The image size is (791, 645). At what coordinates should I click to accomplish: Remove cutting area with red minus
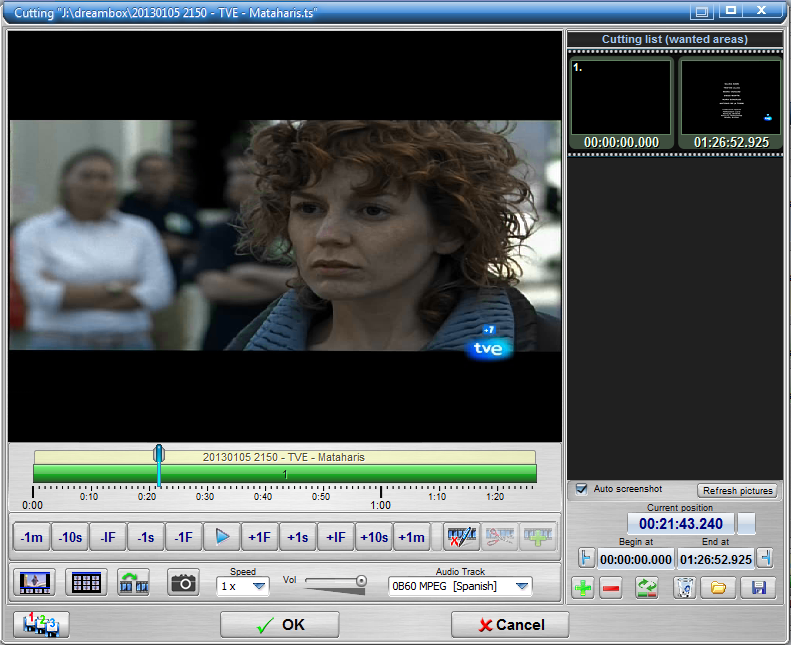point(611,588)
